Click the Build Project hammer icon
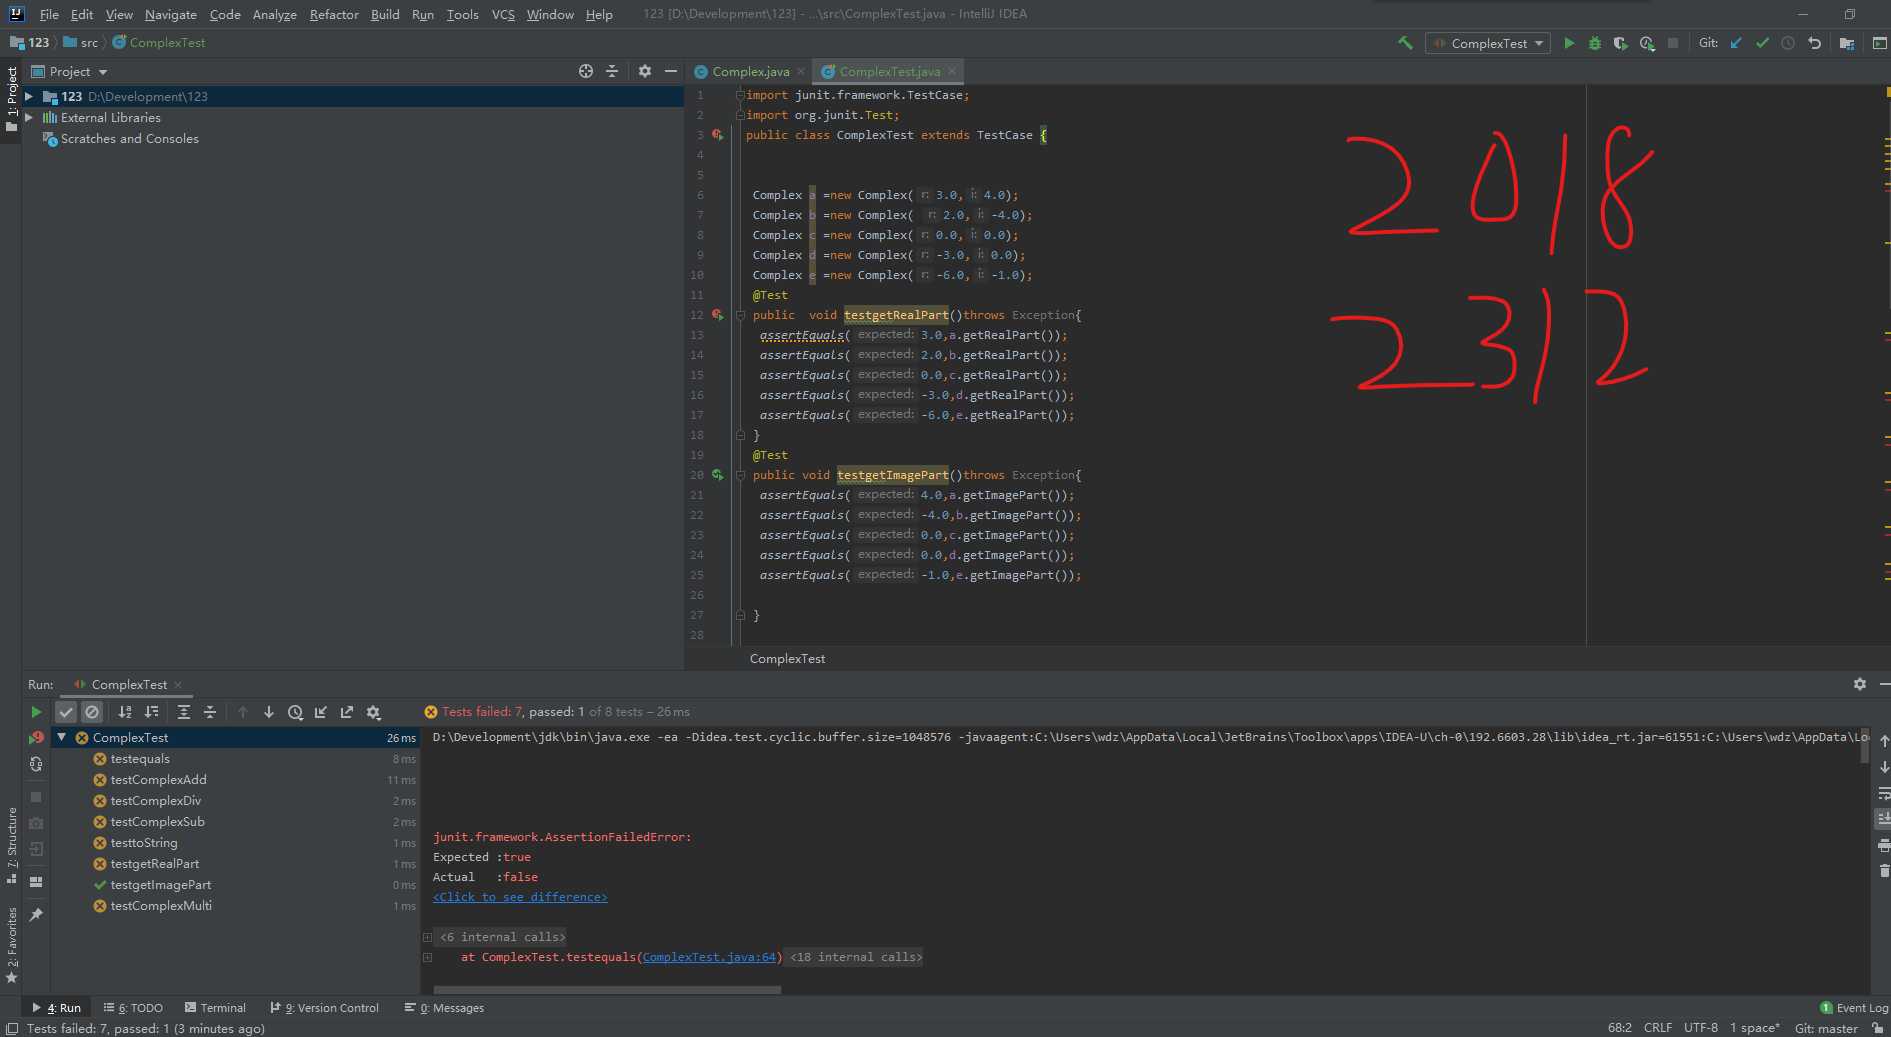Screen dimensions: 1891x1037 tap(1405, 43)
